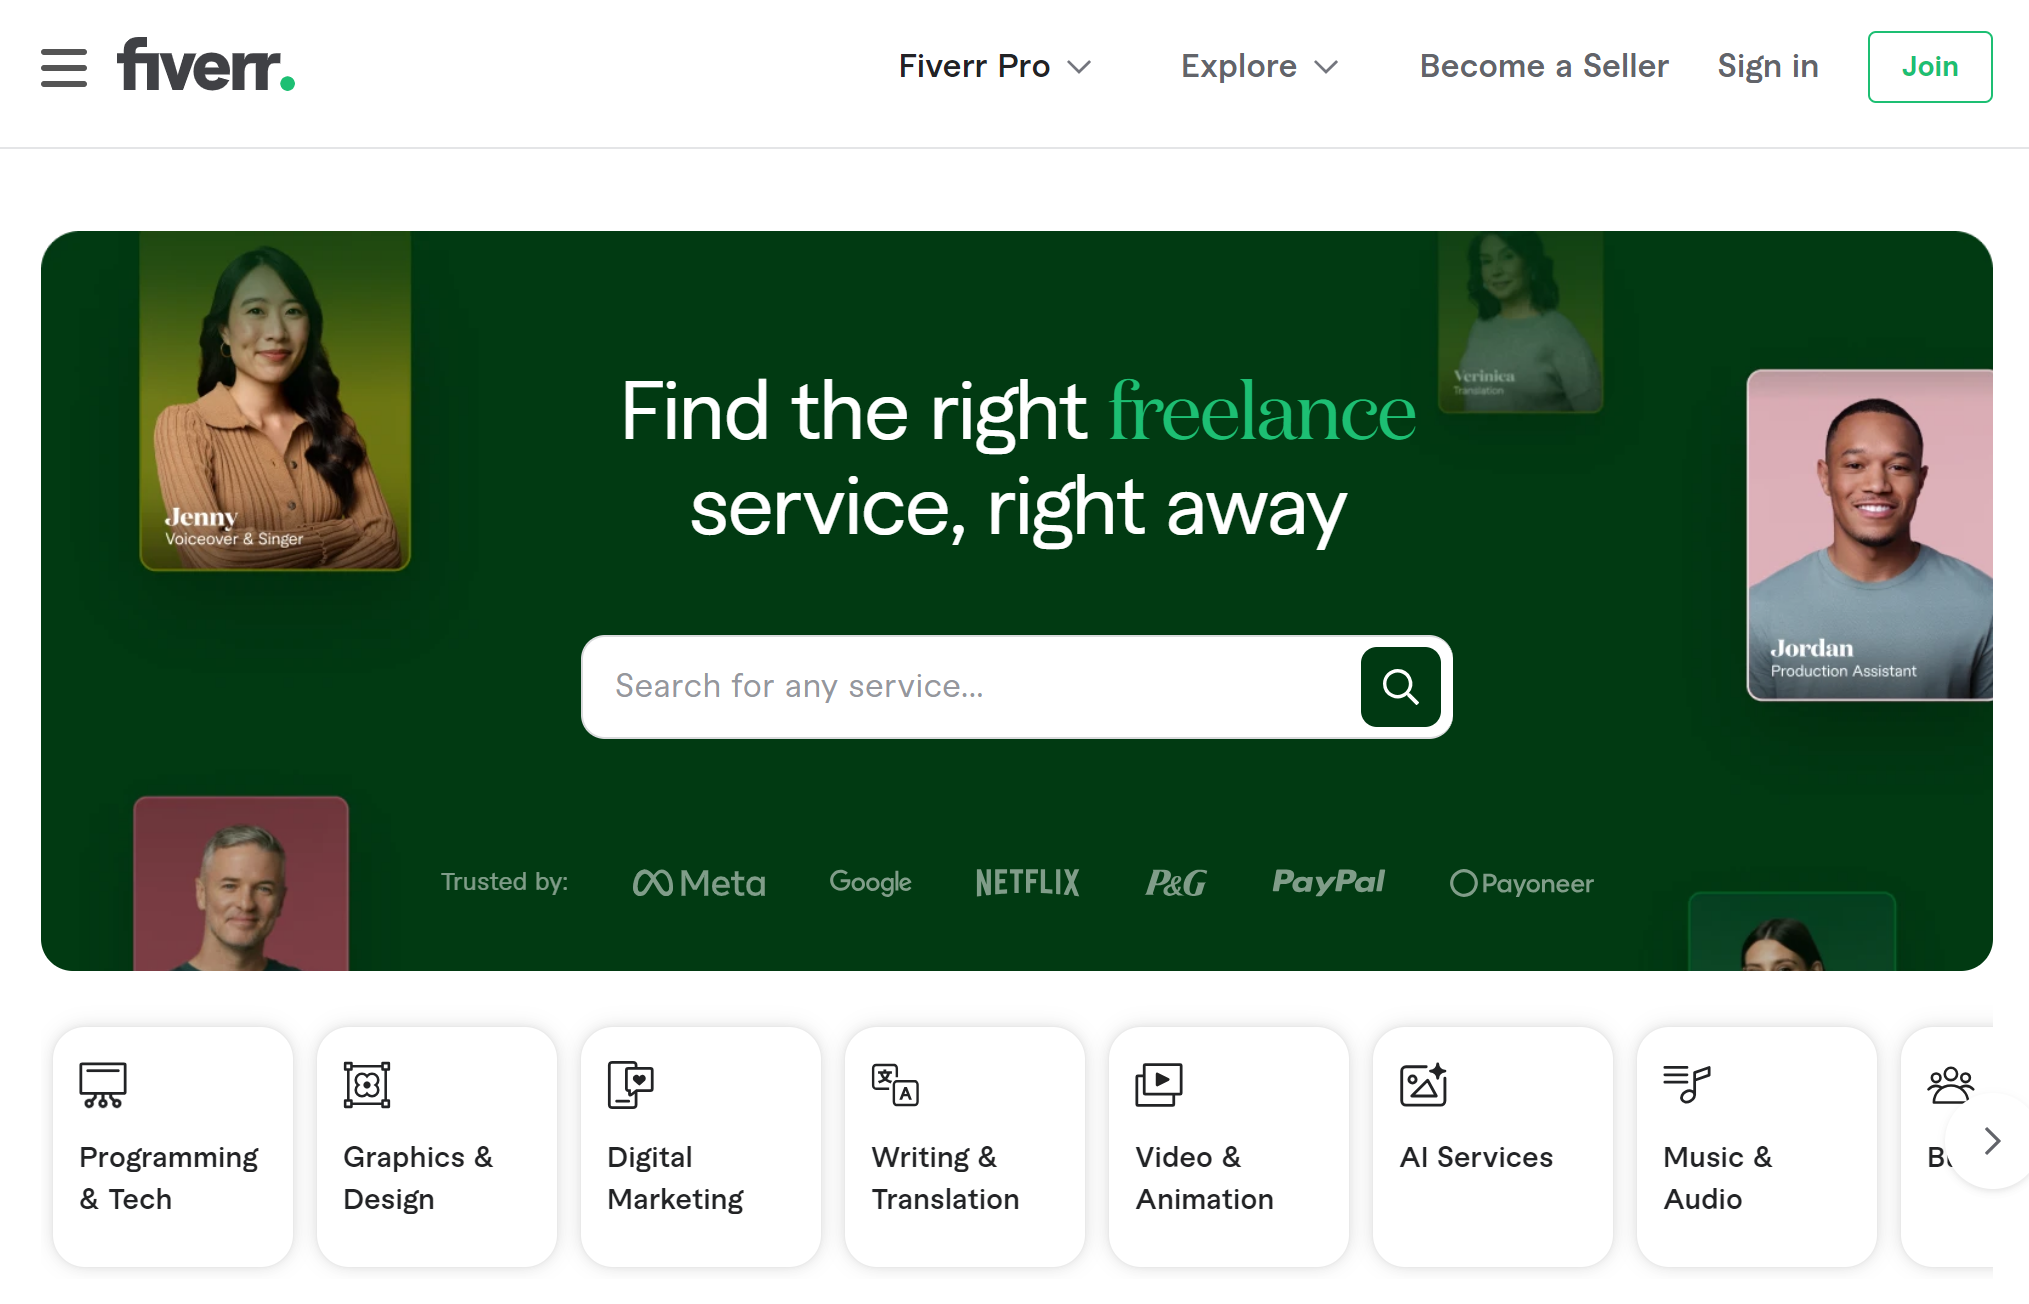Expand the Explore dropdown chevron
2029x1304 pixels.
1326,67
